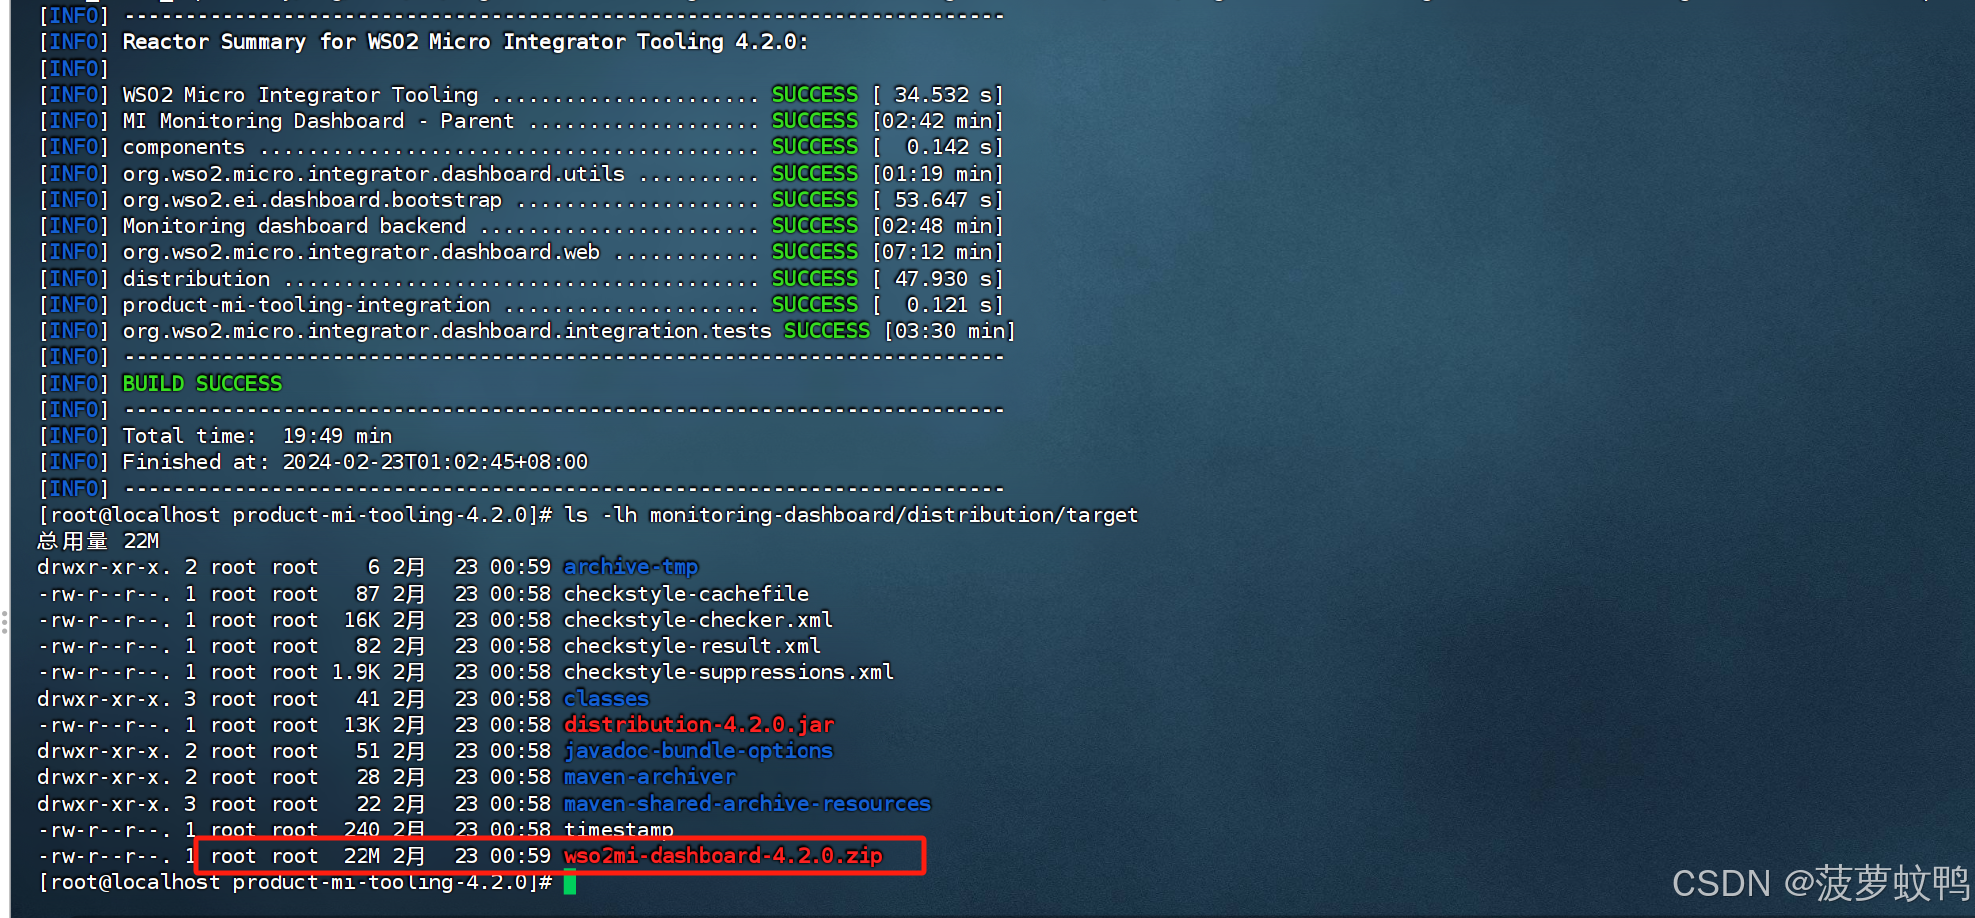Click the '[ 34.532 s]' duration value
Viewport: 1975px width, 918px height.
click(938, 95)
